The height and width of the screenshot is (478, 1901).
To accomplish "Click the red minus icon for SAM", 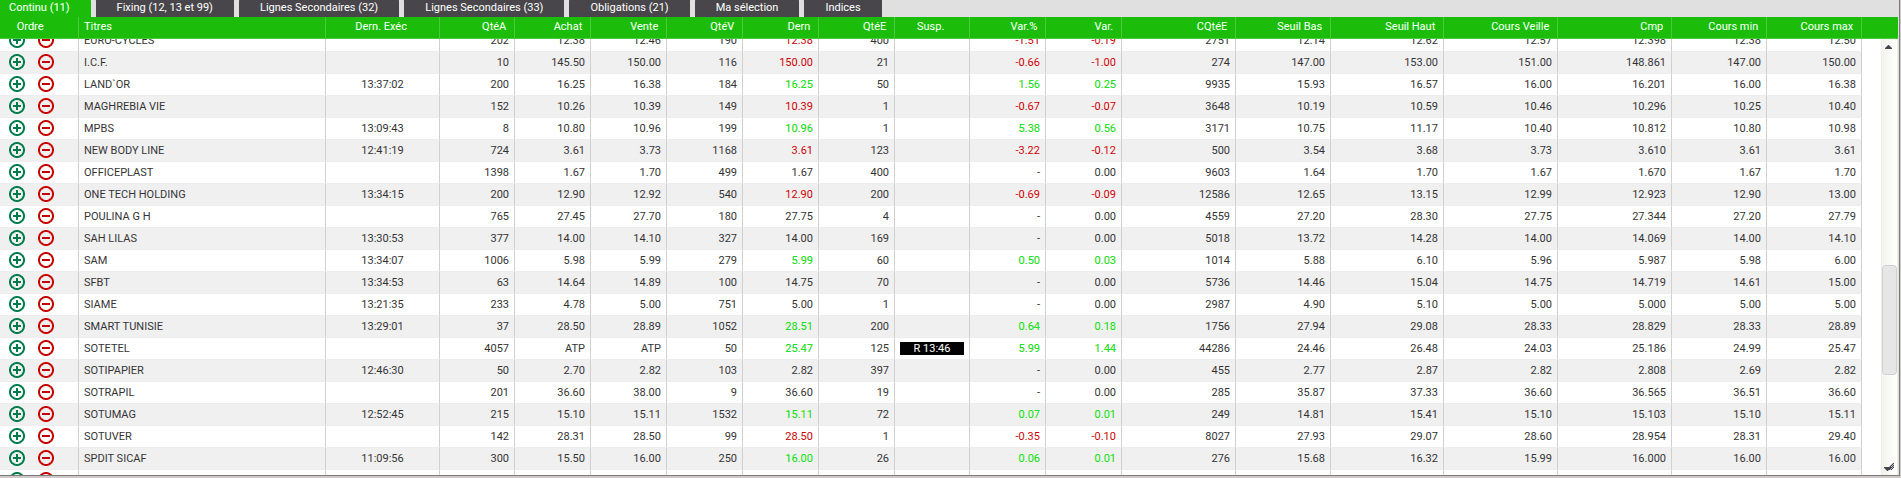I will (x=46, y=260).
